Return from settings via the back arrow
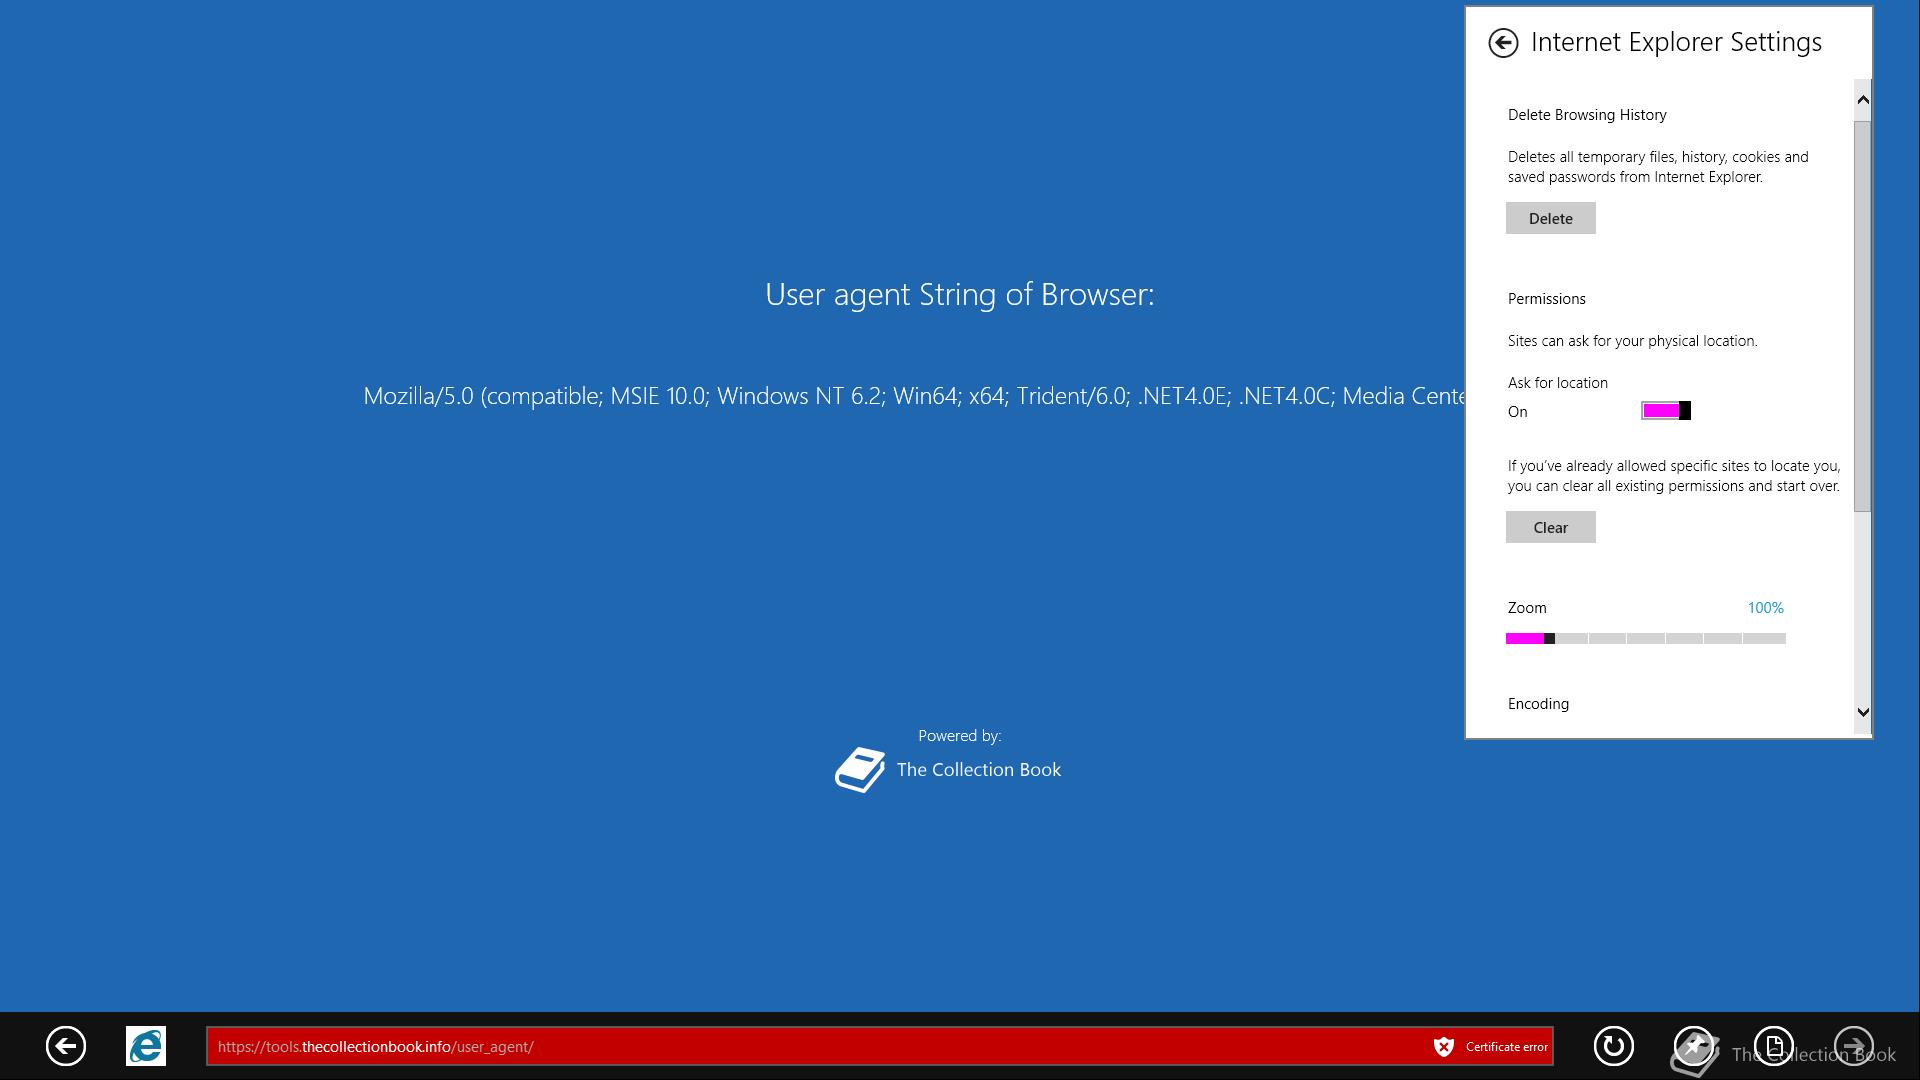This screenshot has width=1920, height=1080. 1502,43
